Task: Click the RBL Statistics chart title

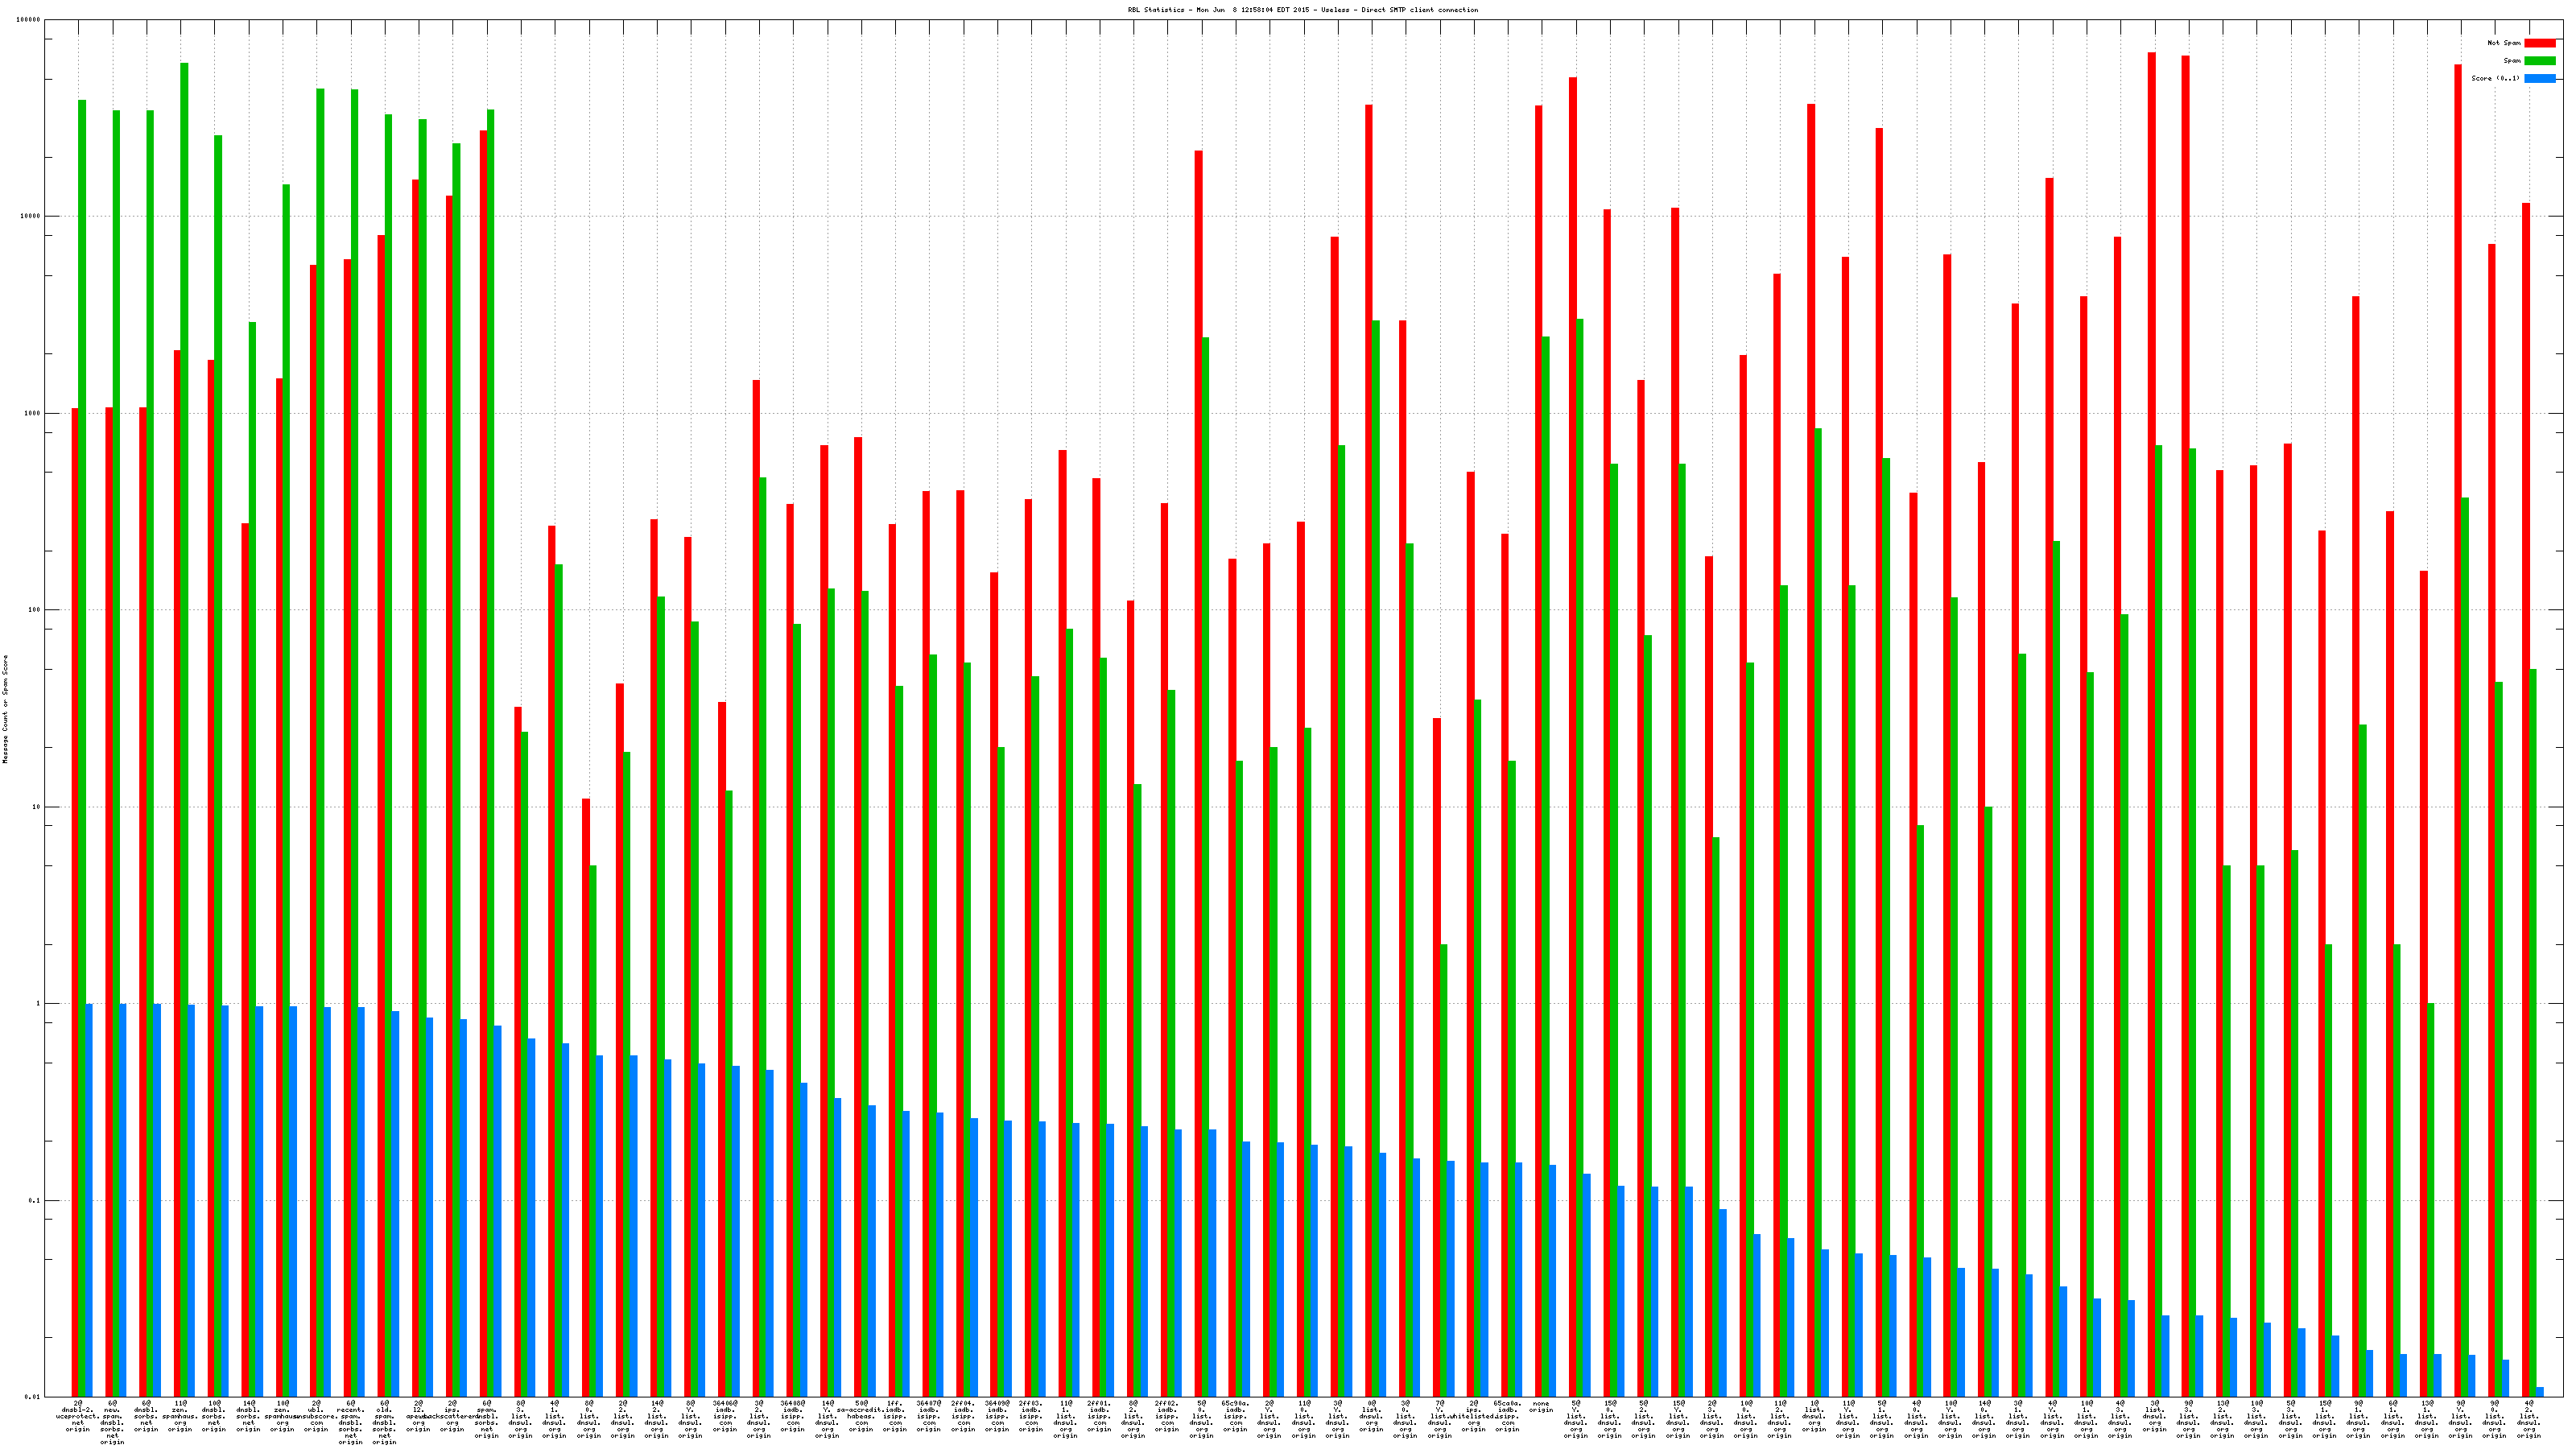Action: coord(1302,10)
